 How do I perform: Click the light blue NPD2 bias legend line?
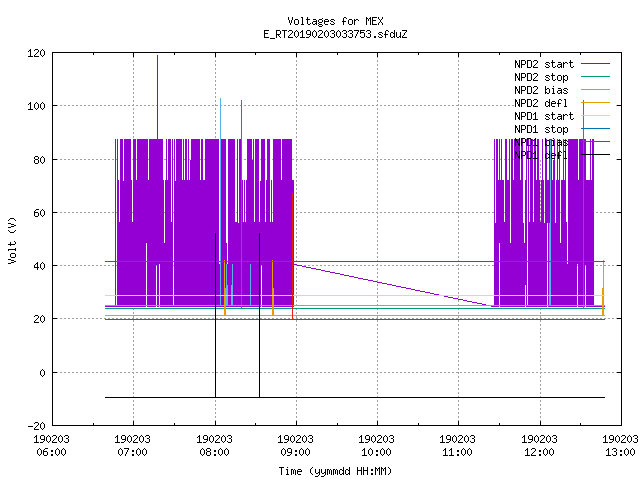click(595, 89)
